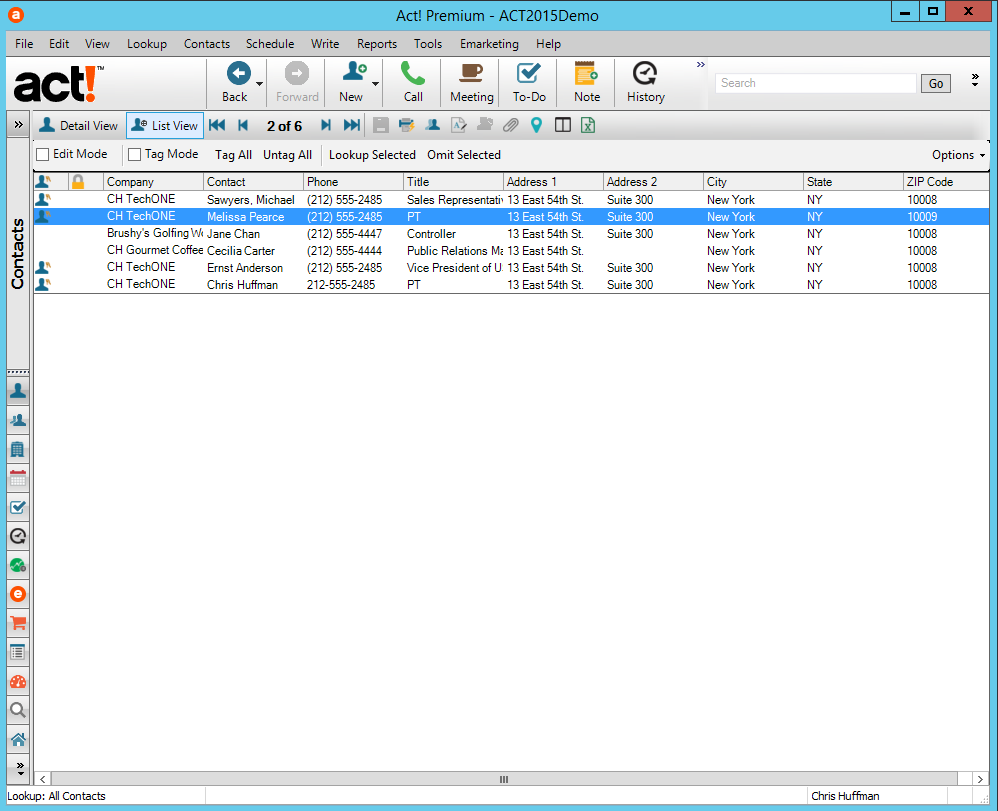Image resolution: width=998 pixels, height=811 pixels.
Task: Click the Back navigation icon
Action: pyautogui.click(x=238, y=74)
